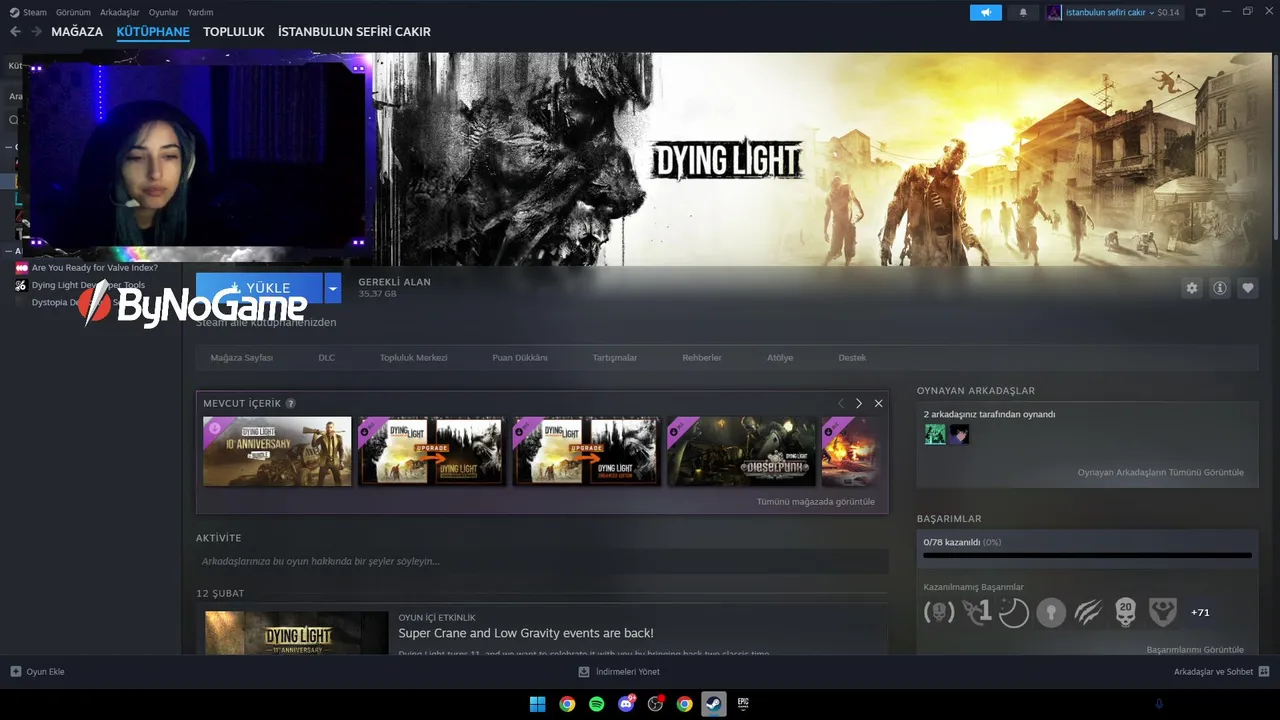Open Discord from the taskbar
1280x720 pixels.
(x=626, y=704)
